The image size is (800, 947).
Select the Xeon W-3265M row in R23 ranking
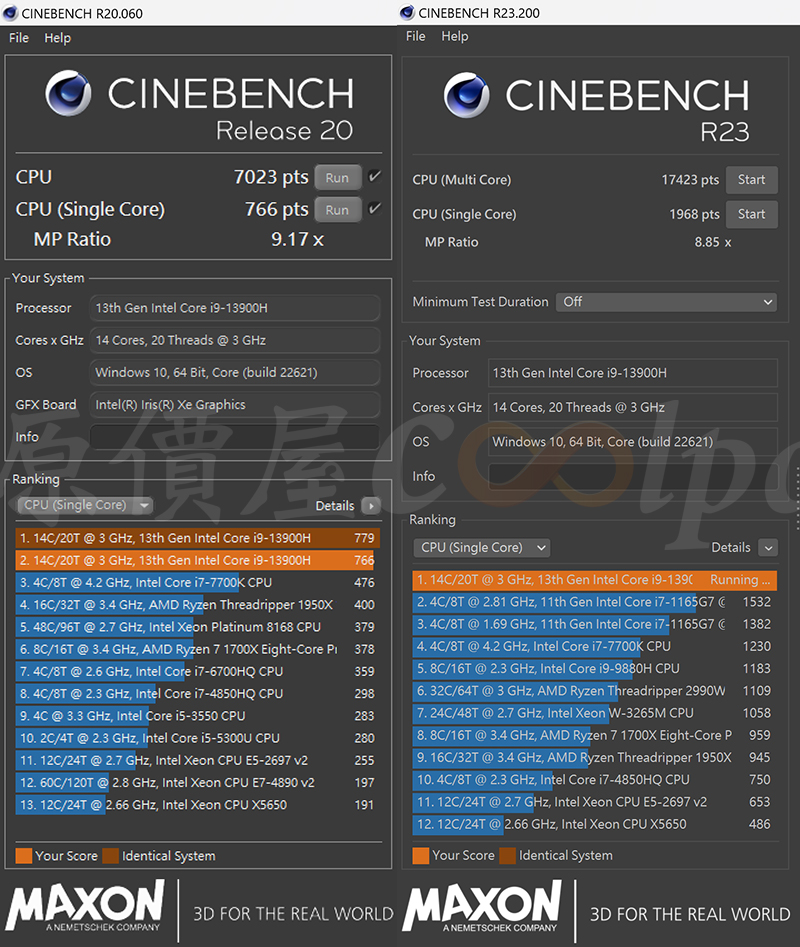pos(595,713)
